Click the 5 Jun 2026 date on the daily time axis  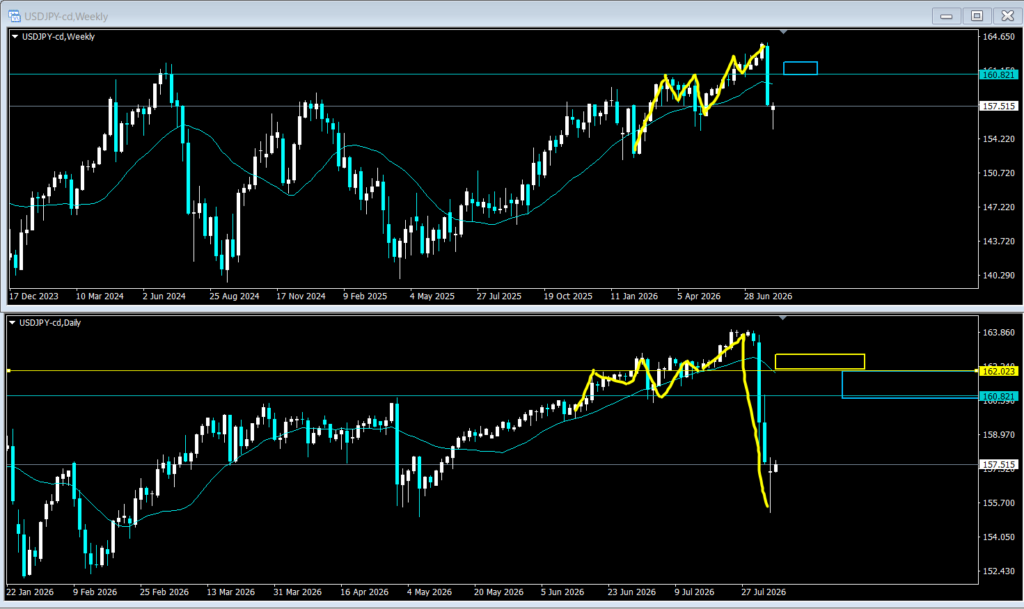coord(562,592)
